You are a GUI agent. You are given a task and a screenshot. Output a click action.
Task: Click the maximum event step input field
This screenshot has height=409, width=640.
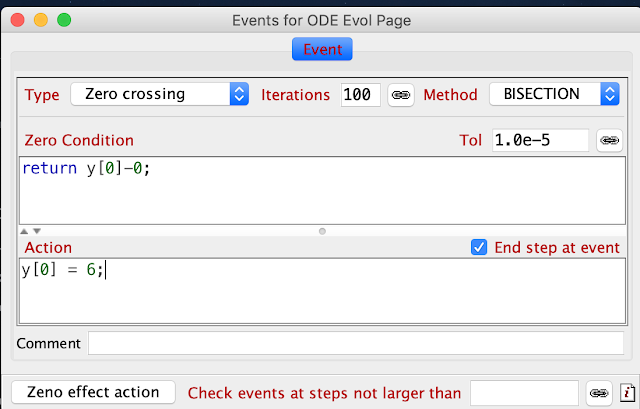point(524,393)
